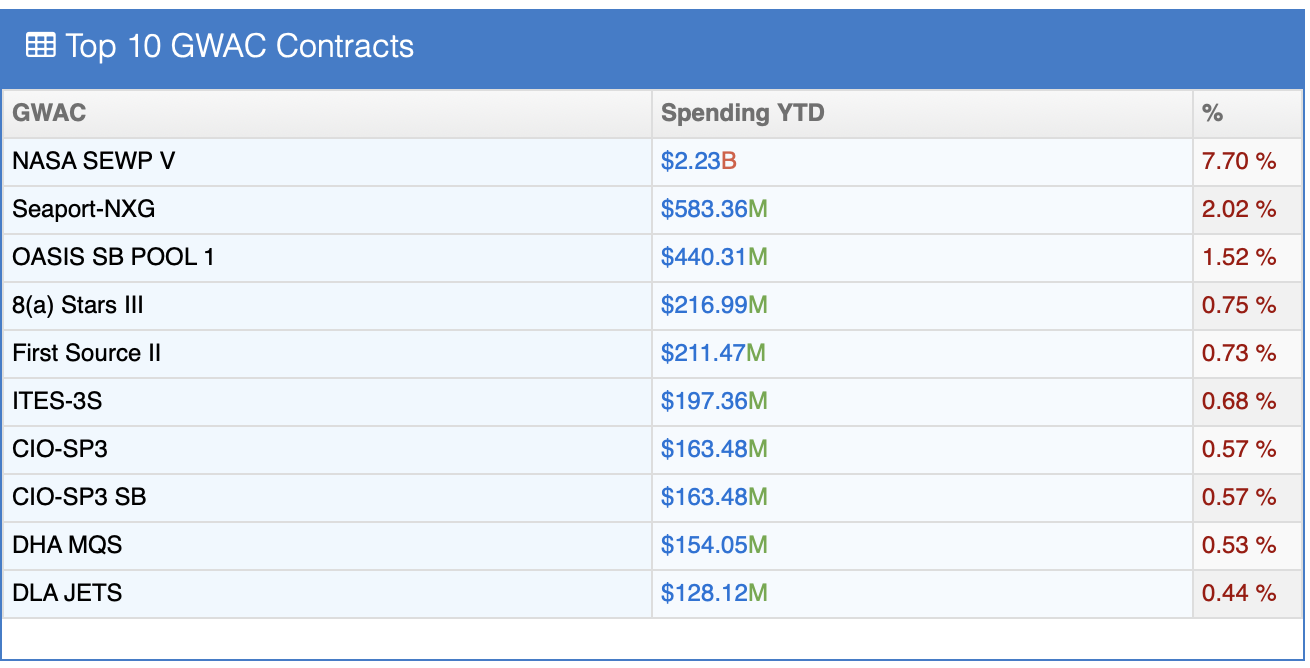This screenshot has height=668, width=1310.
Task: Click the $583.36M spending amount
Action: (714, 209)
